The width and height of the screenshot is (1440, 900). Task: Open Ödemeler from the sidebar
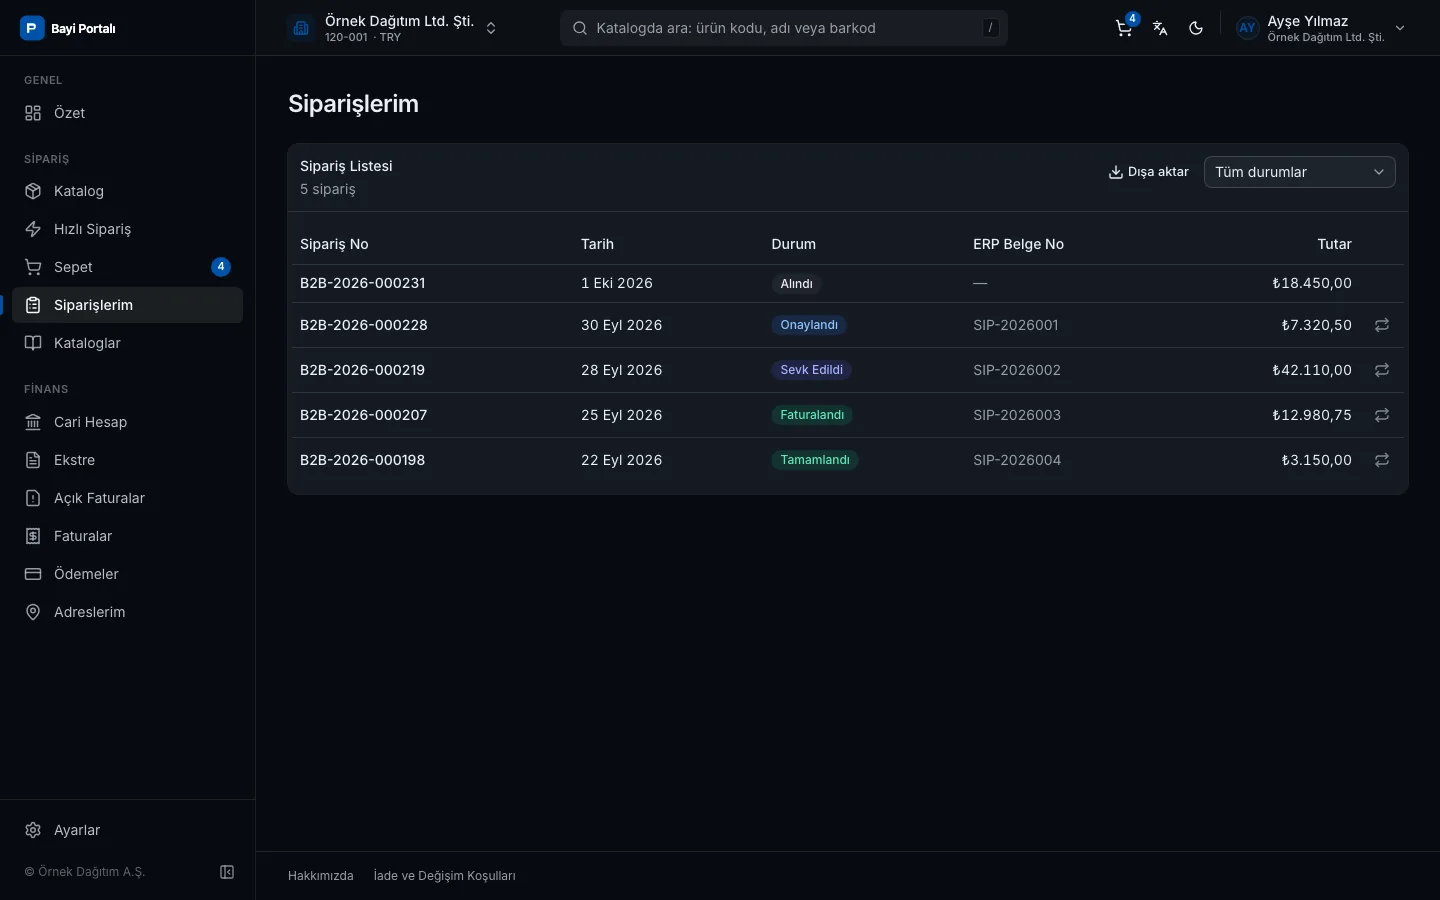pyautogui.click(x=128, y=574)
